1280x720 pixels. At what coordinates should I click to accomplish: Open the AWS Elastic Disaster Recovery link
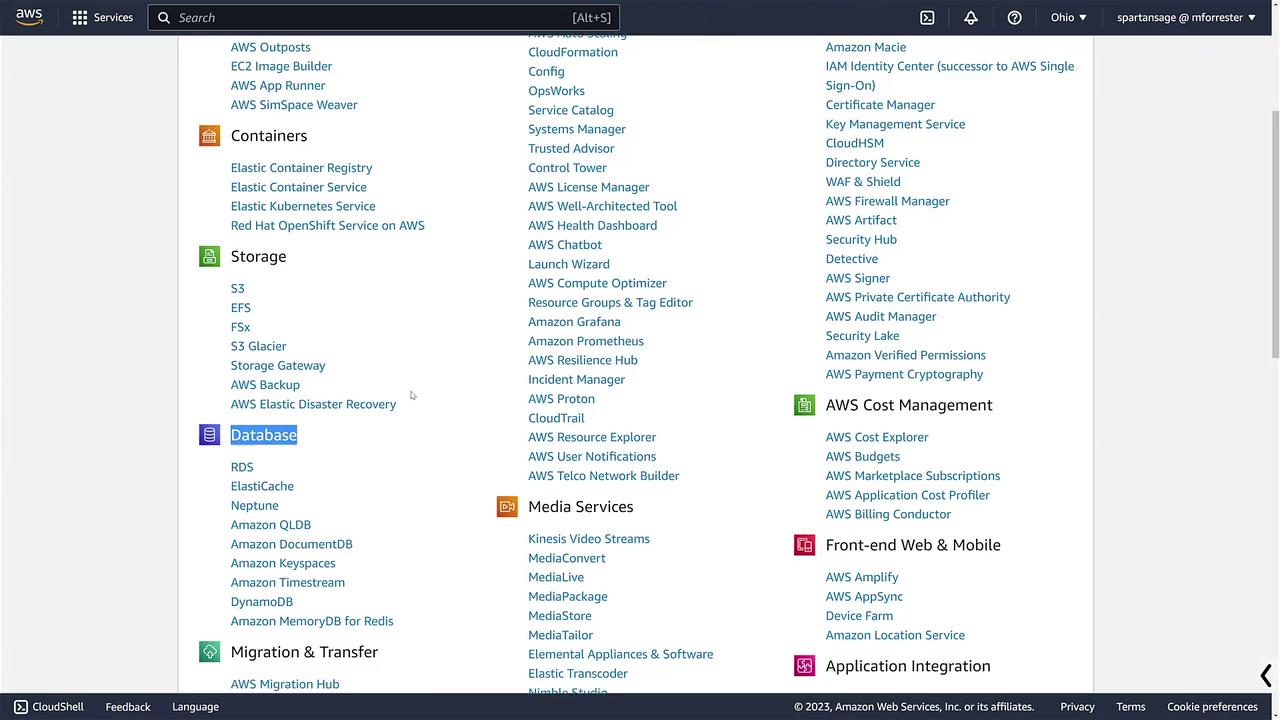313,404
